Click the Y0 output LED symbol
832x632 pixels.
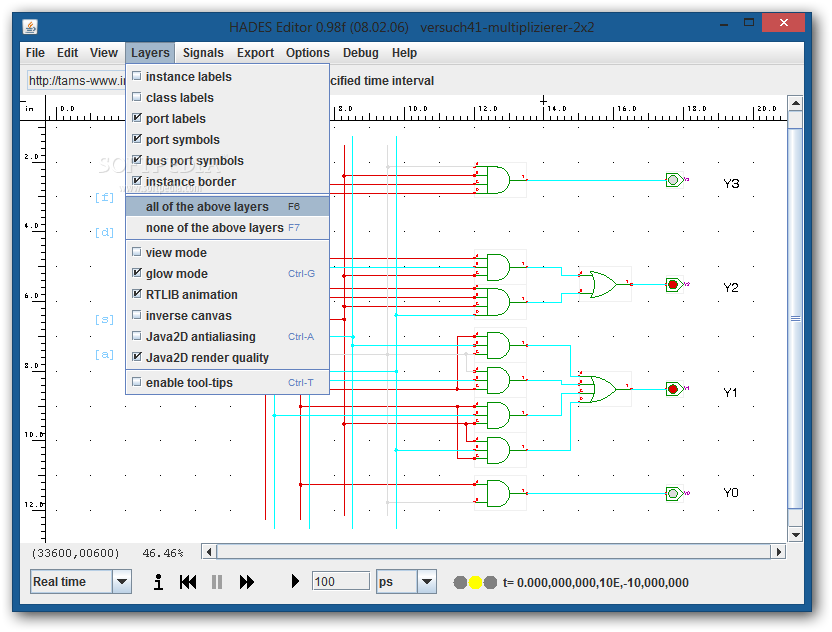click(x=674, y=494)
